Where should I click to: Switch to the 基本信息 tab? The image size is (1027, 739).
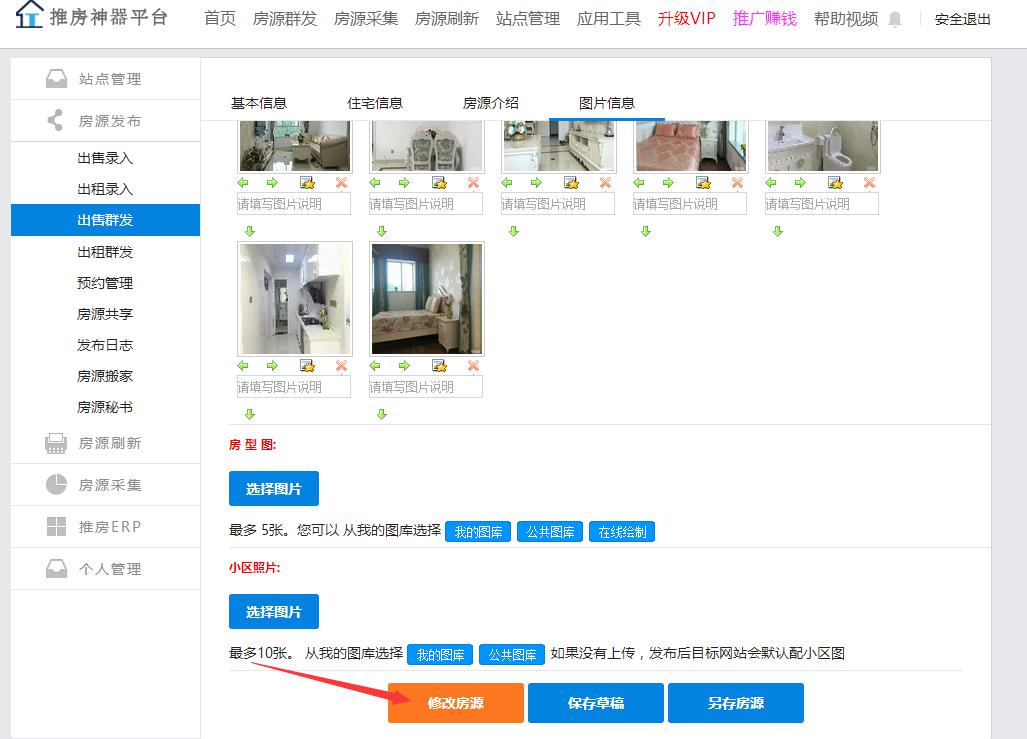259,103
